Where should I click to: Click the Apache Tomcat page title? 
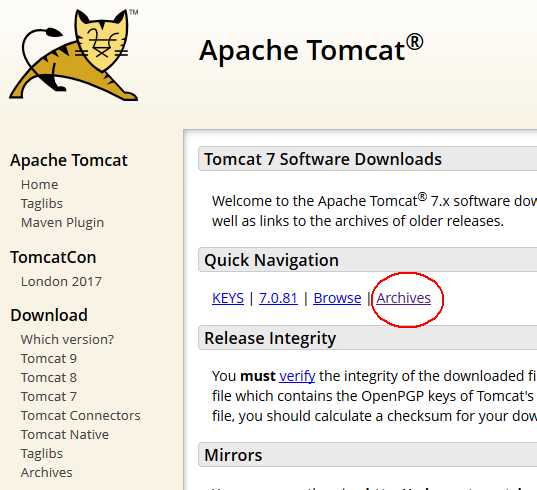click(x=311, y=50)
